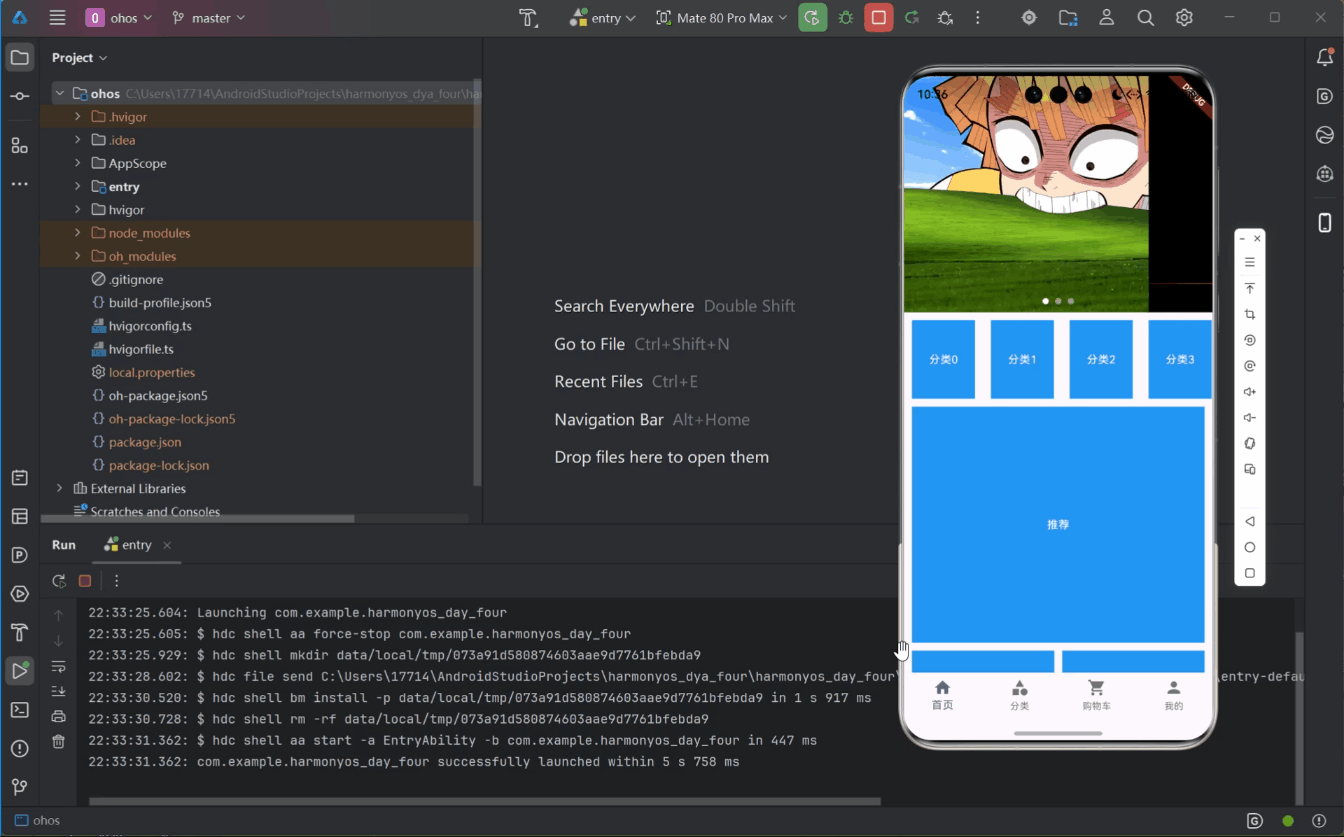Image resolution: width=1344 pixels, height=837 pixels.
Task: Click the Print icon in console gutter
Action: 58,716
